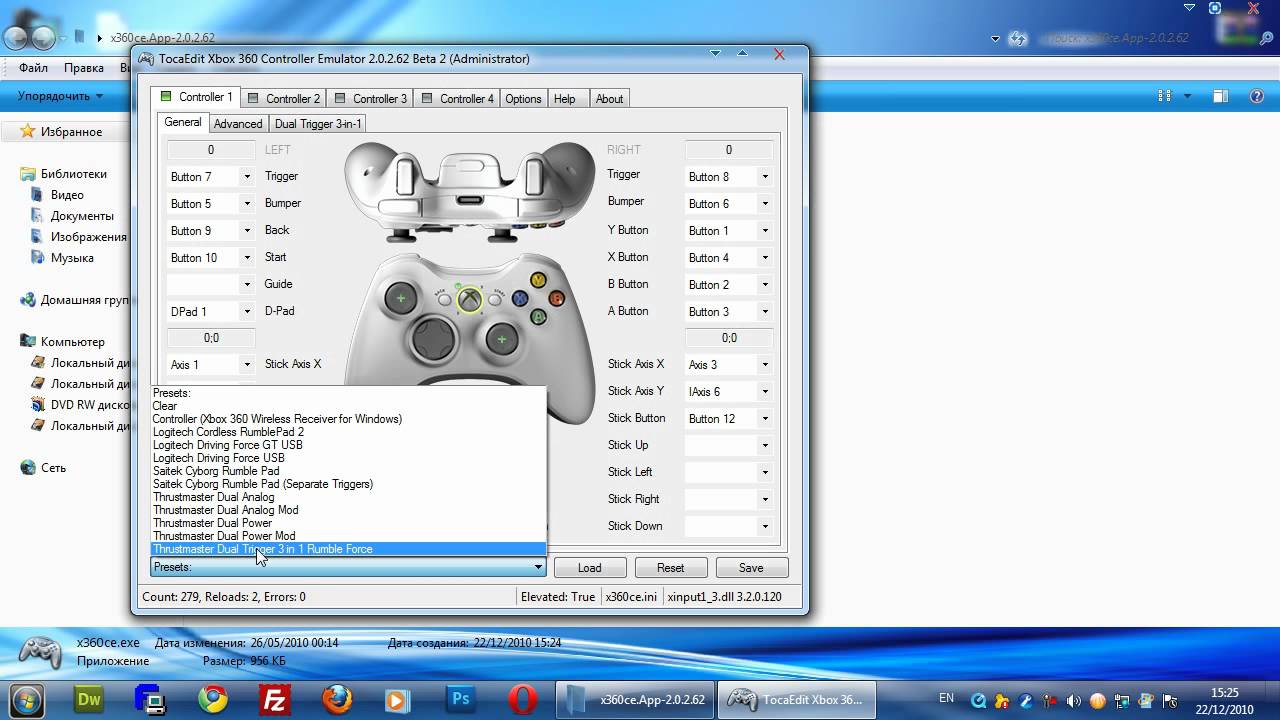Open the empty Guide dropdown

pyautogui.click(x=247, y=285)
